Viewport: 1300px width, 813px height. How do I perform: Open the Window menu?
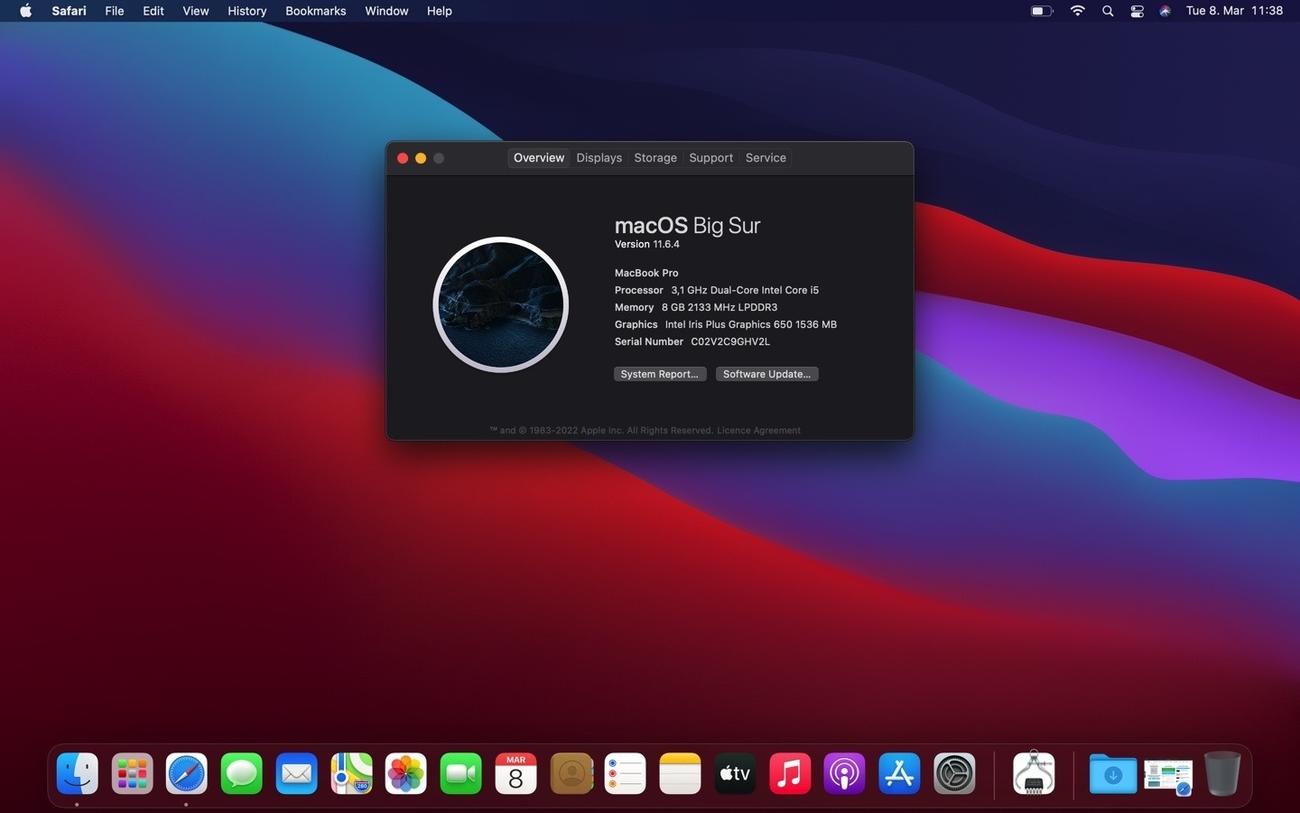(387, 11)
